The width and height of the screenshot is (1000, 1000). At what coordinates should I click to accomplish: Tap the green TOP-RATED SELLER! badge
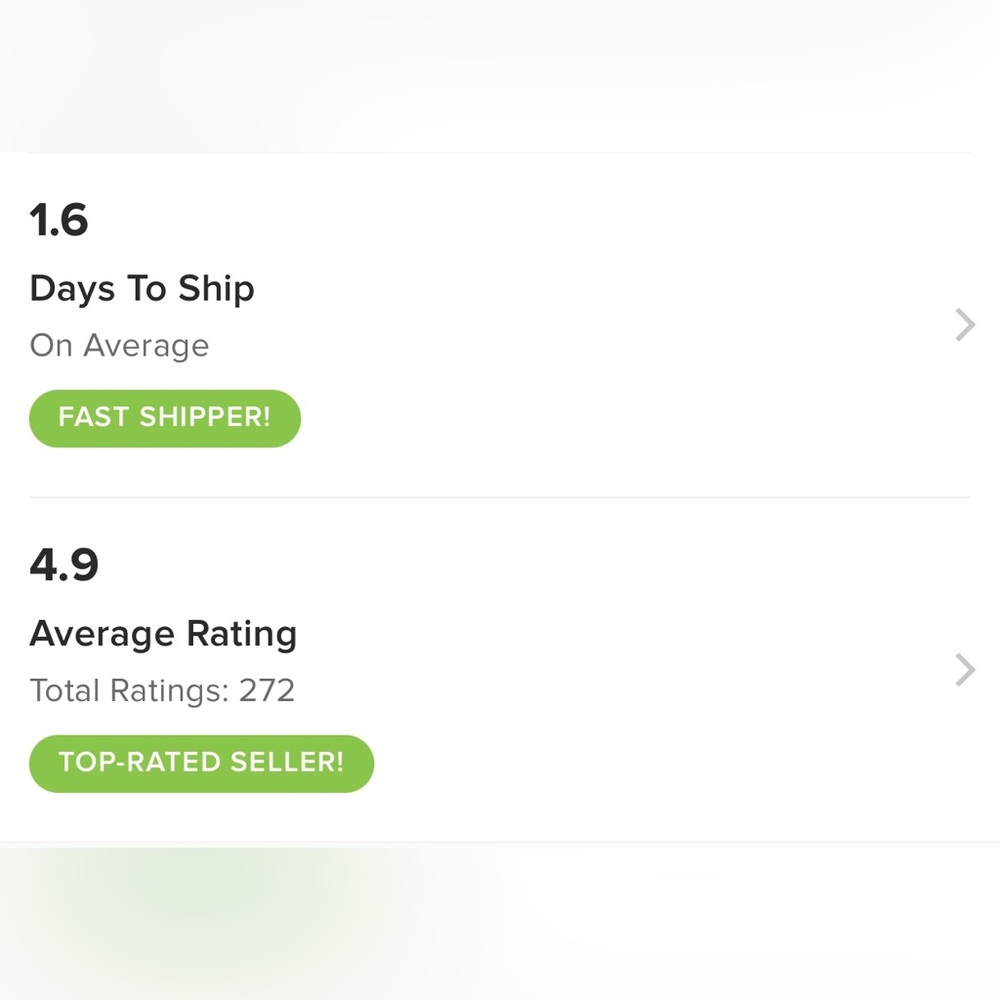point(201,763)
